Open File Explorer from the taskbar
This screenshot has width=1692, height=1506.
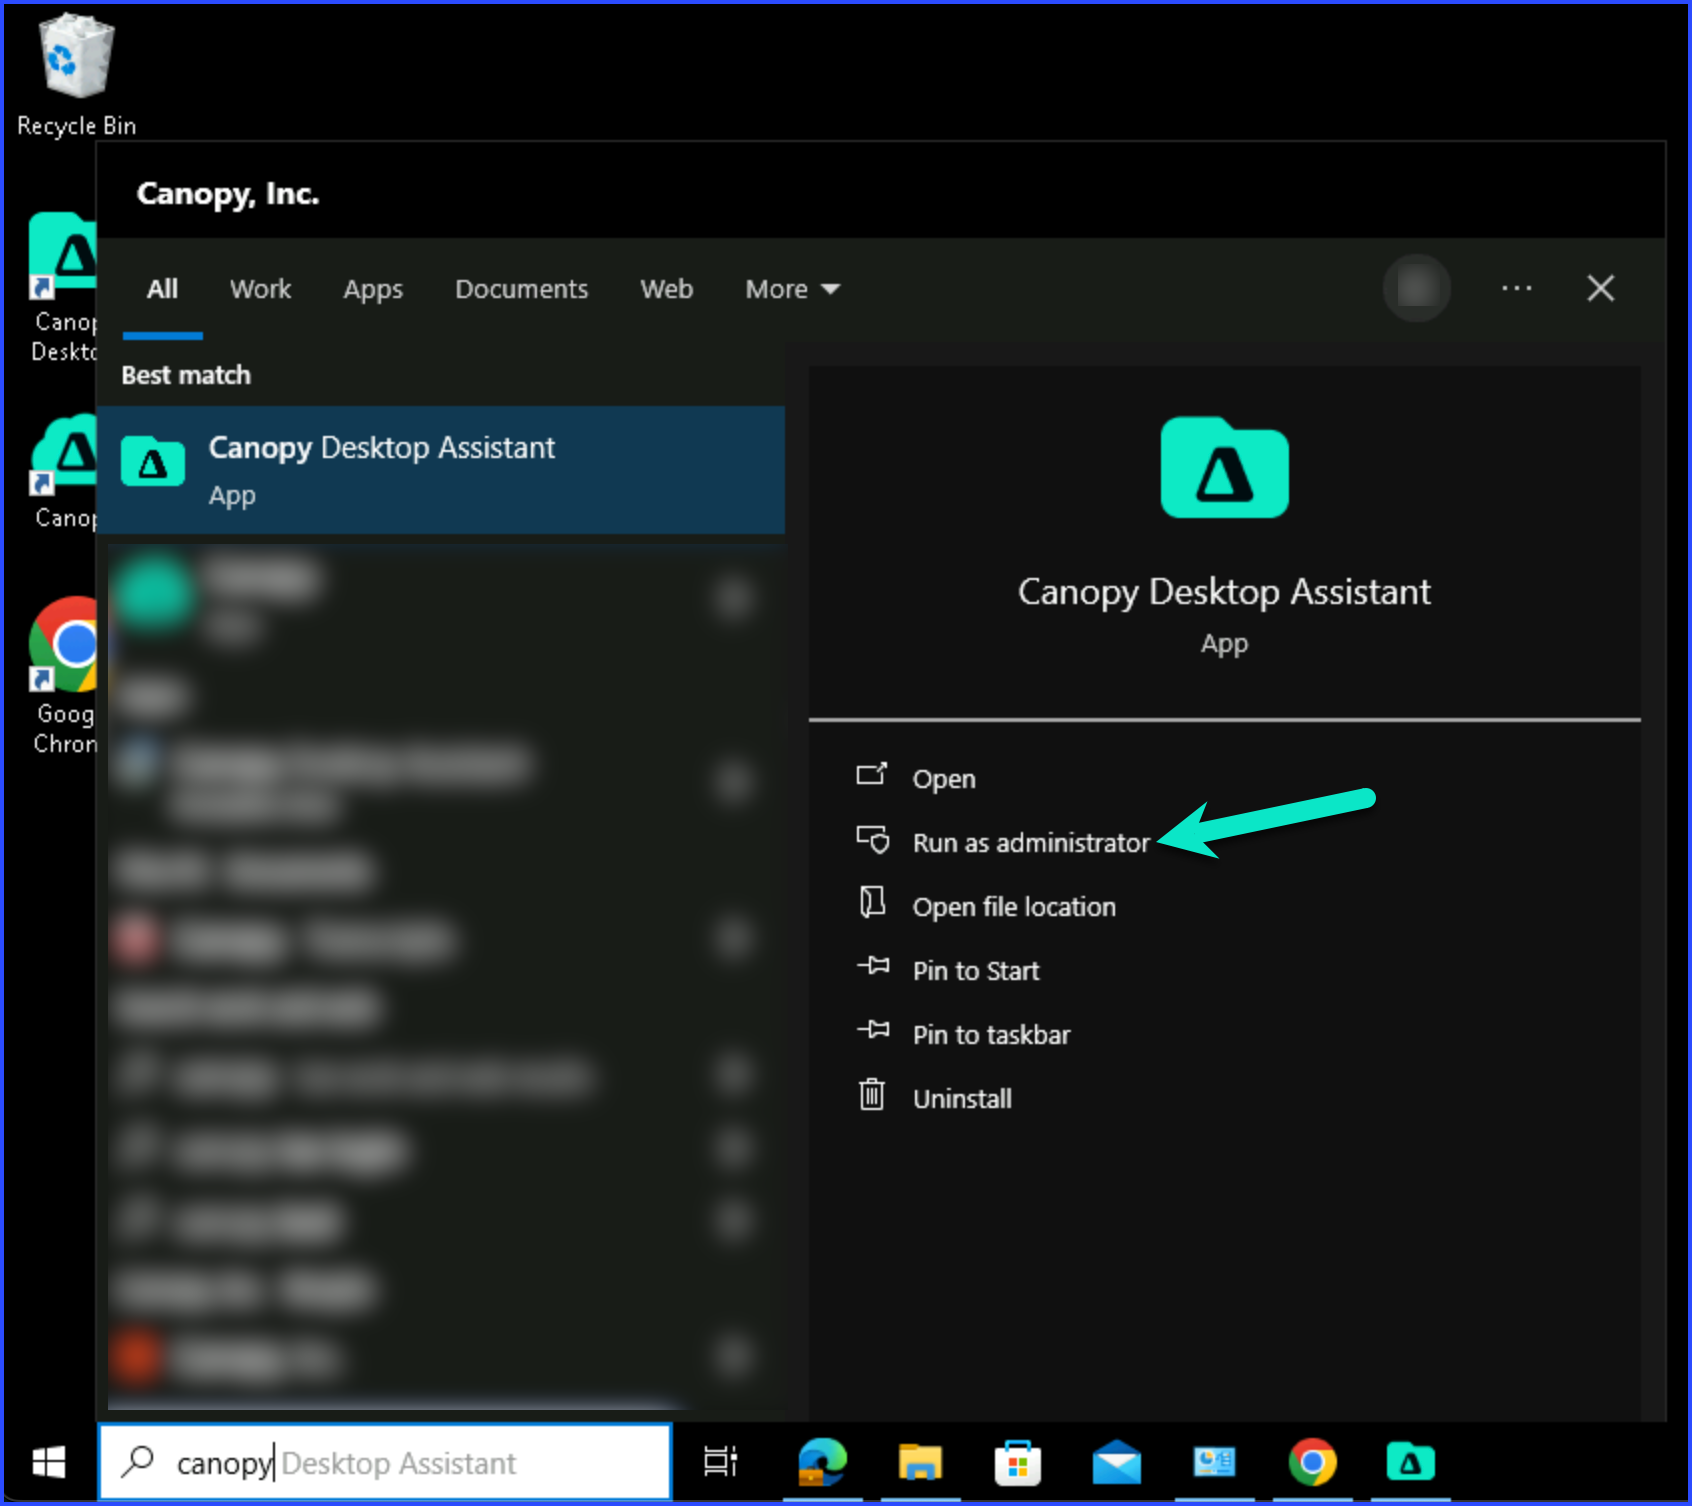tap(920, 1462)
